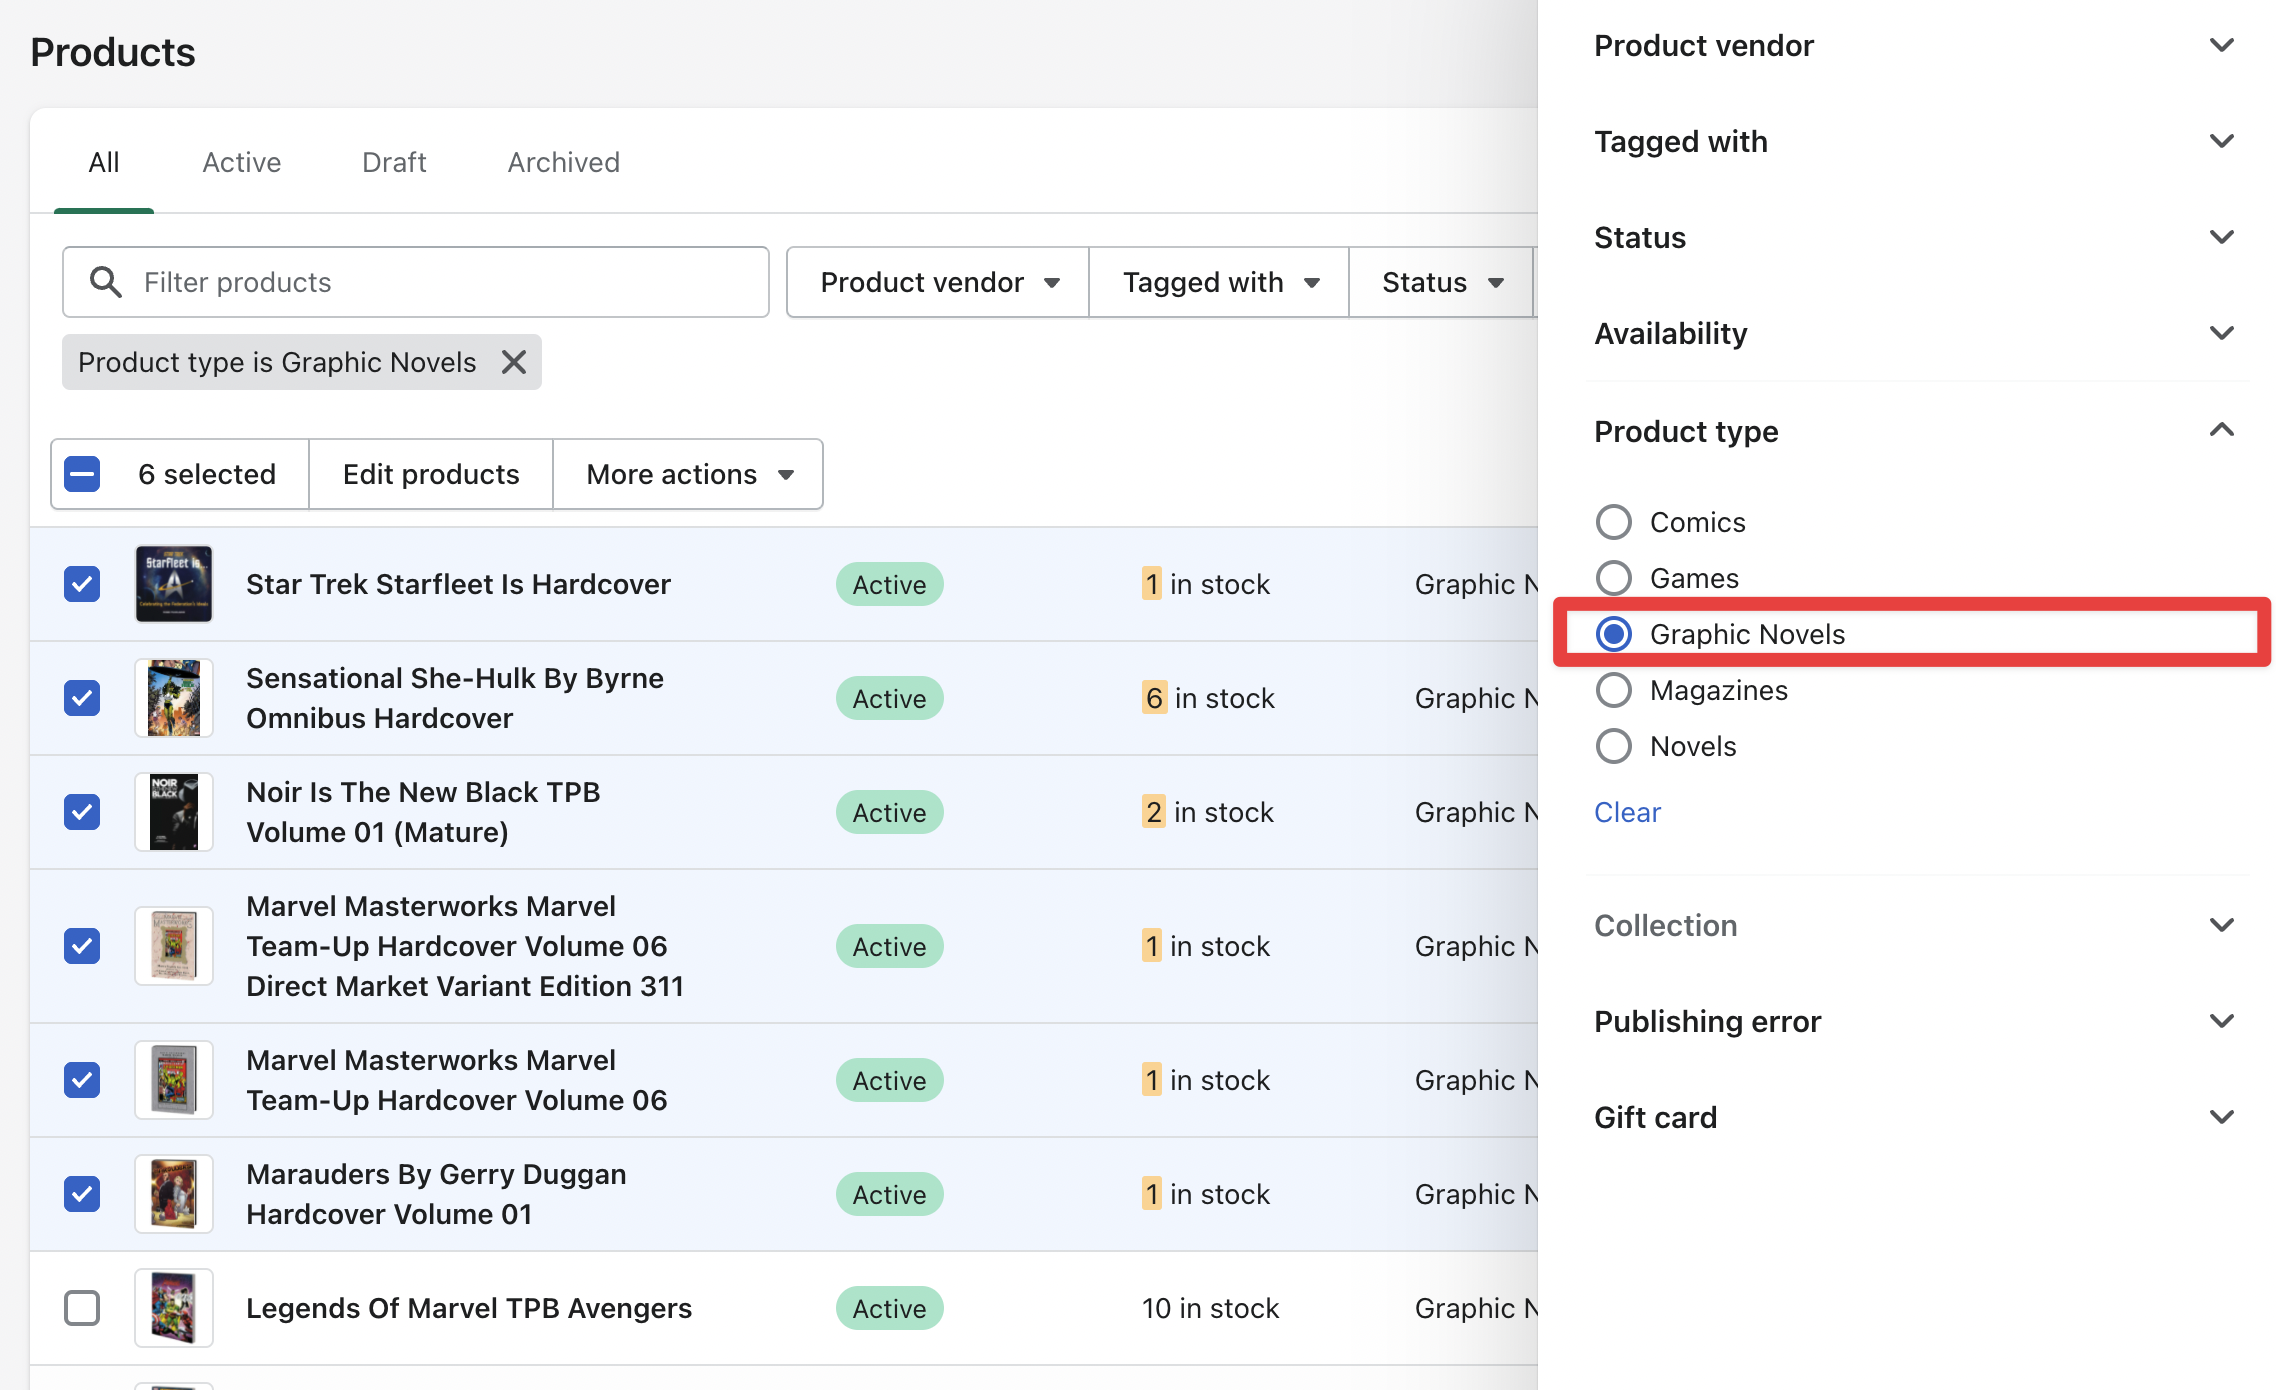Remove the Graphic Novels product type filter tag
This screenshot has width=2276, height=1390.
click(x=514, y=362)
